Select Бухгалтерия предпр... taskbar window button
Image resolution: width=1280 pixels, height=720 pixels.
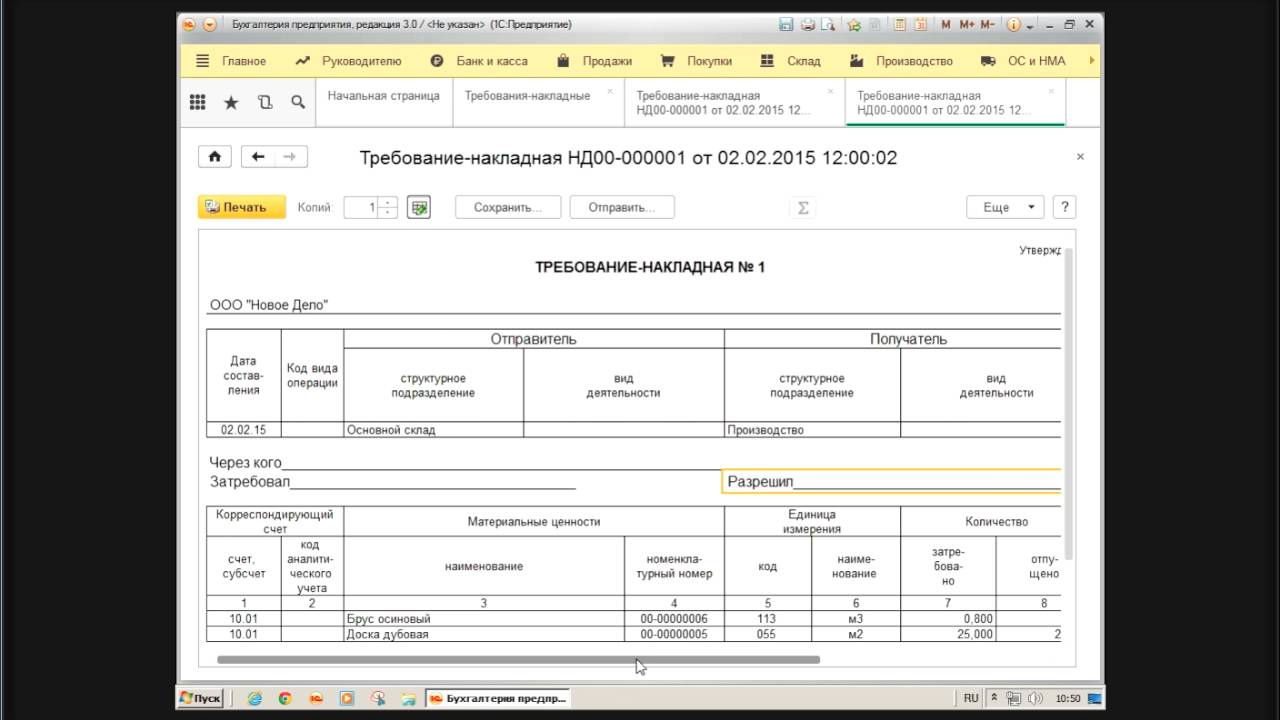point(498,698)
